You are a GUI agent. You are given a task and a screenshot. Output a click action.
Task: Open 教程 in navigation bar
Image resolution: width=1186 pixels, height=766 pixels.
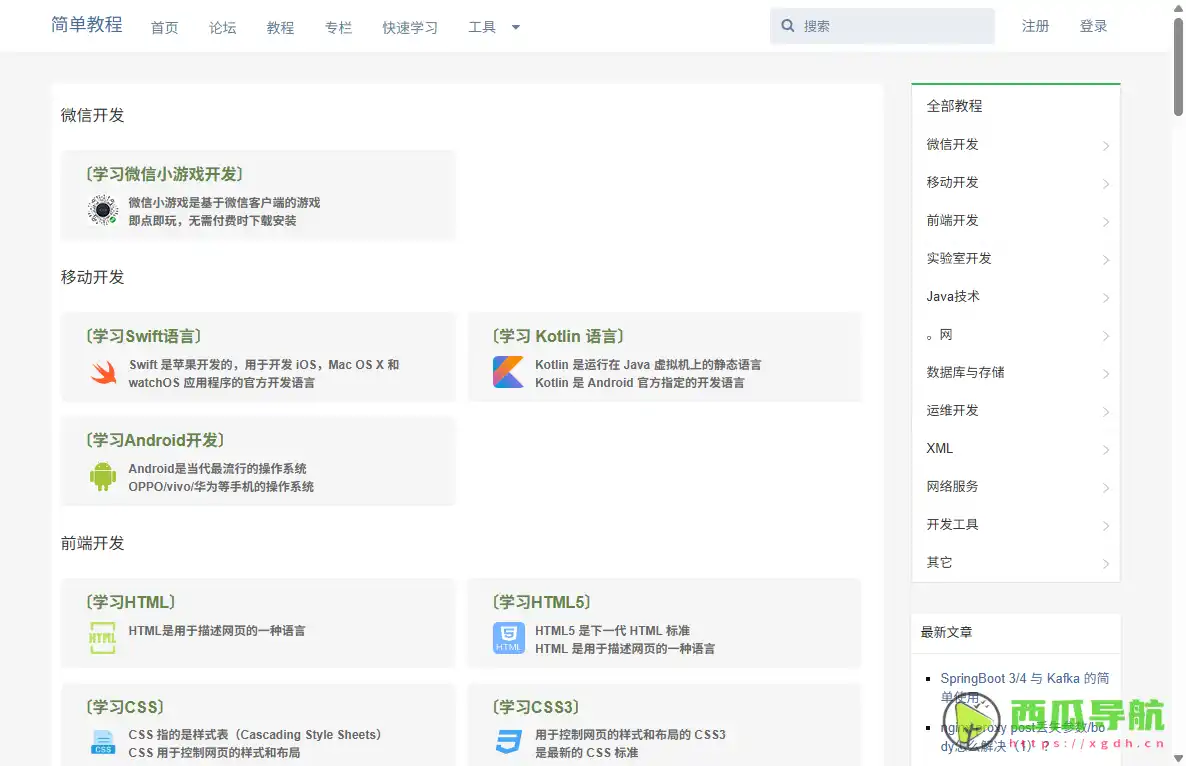pos(280,27)
